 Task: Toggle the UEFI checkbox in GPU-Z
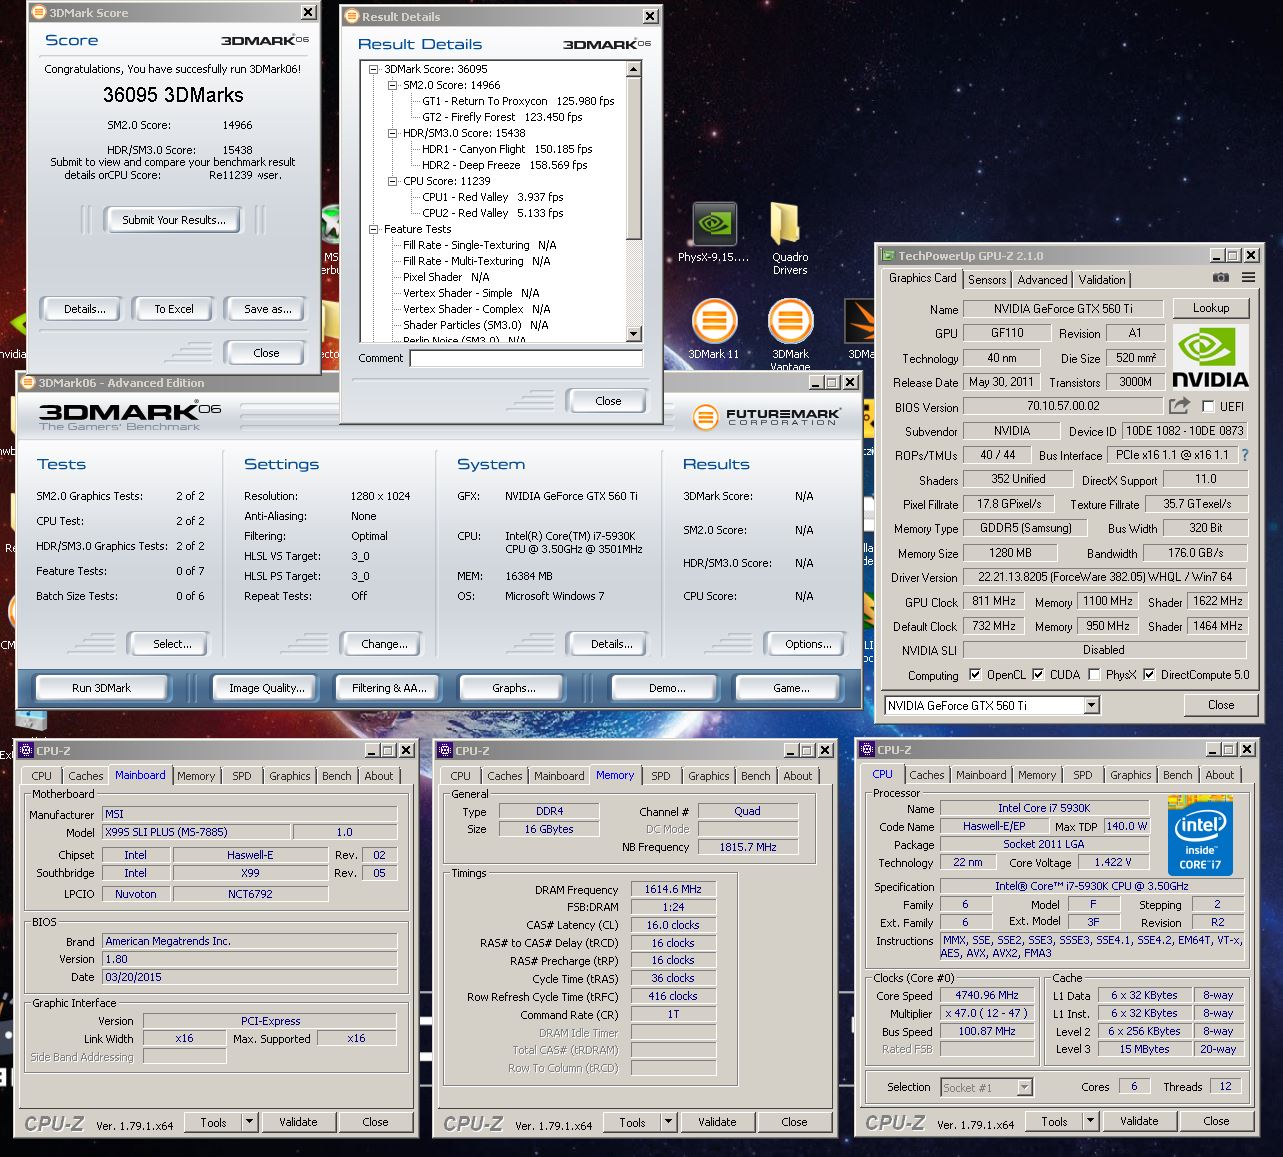point(1208,407)
